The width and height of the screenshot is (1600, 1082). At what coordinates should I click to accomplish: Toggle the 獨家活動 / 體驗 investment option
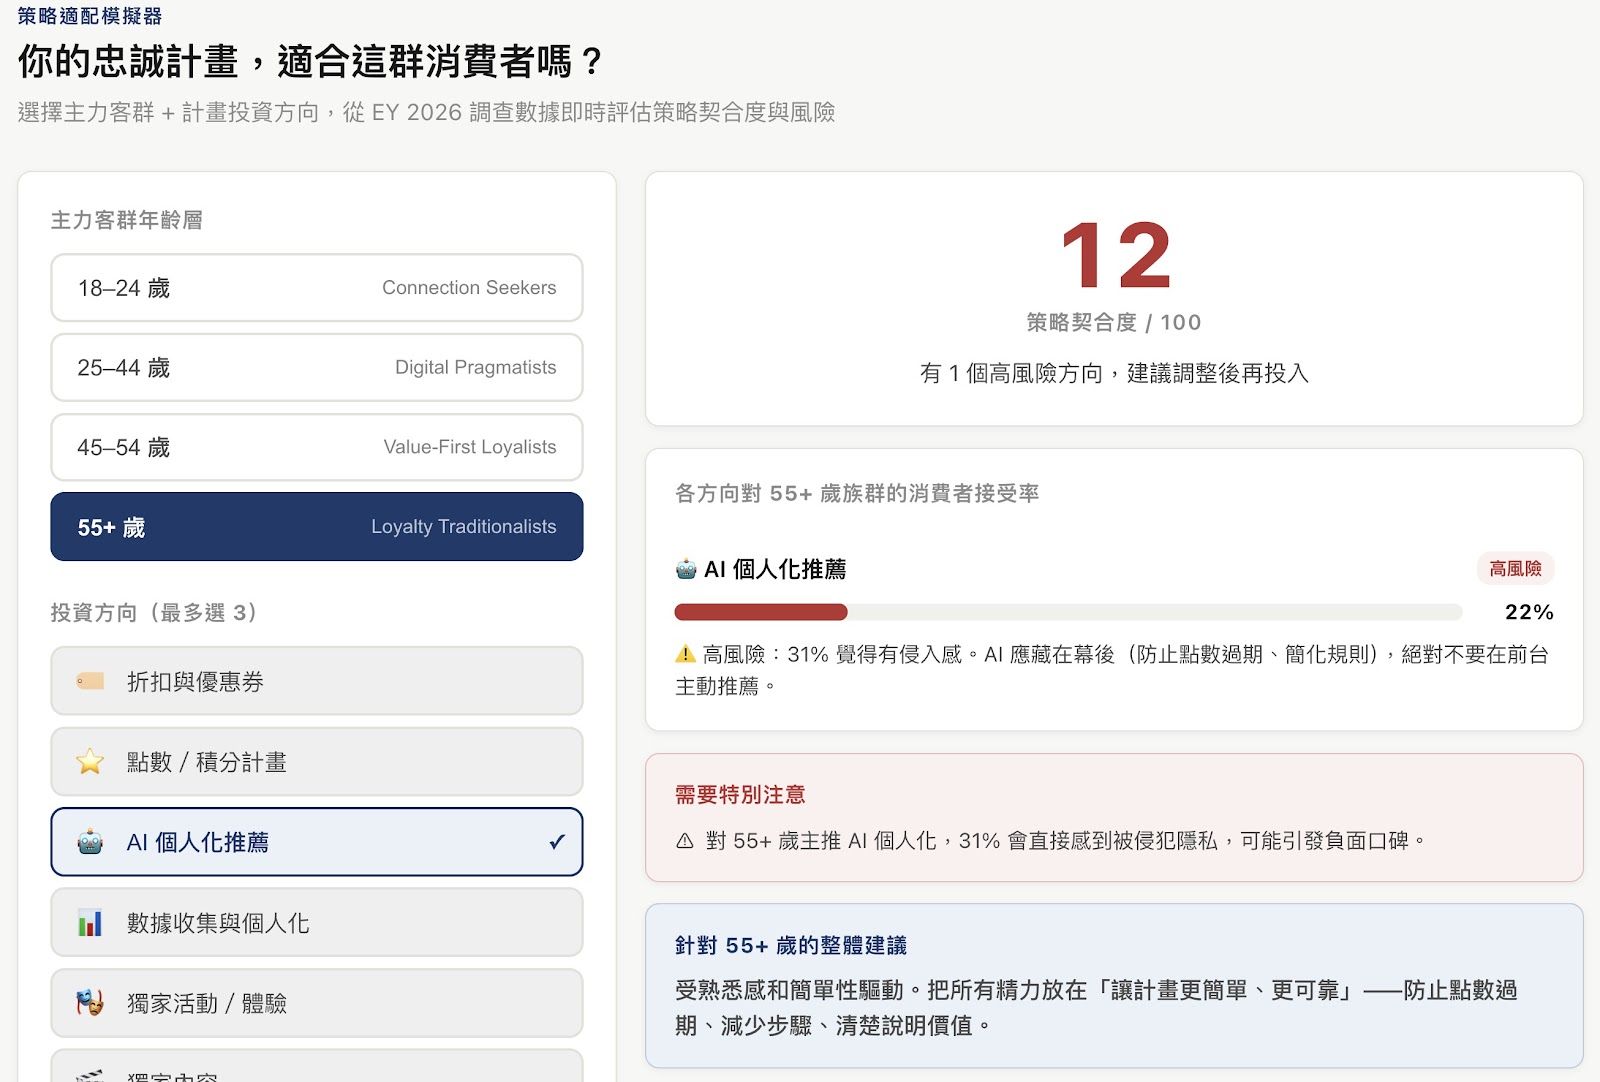pyautogui.click(x=317, y=1003)
